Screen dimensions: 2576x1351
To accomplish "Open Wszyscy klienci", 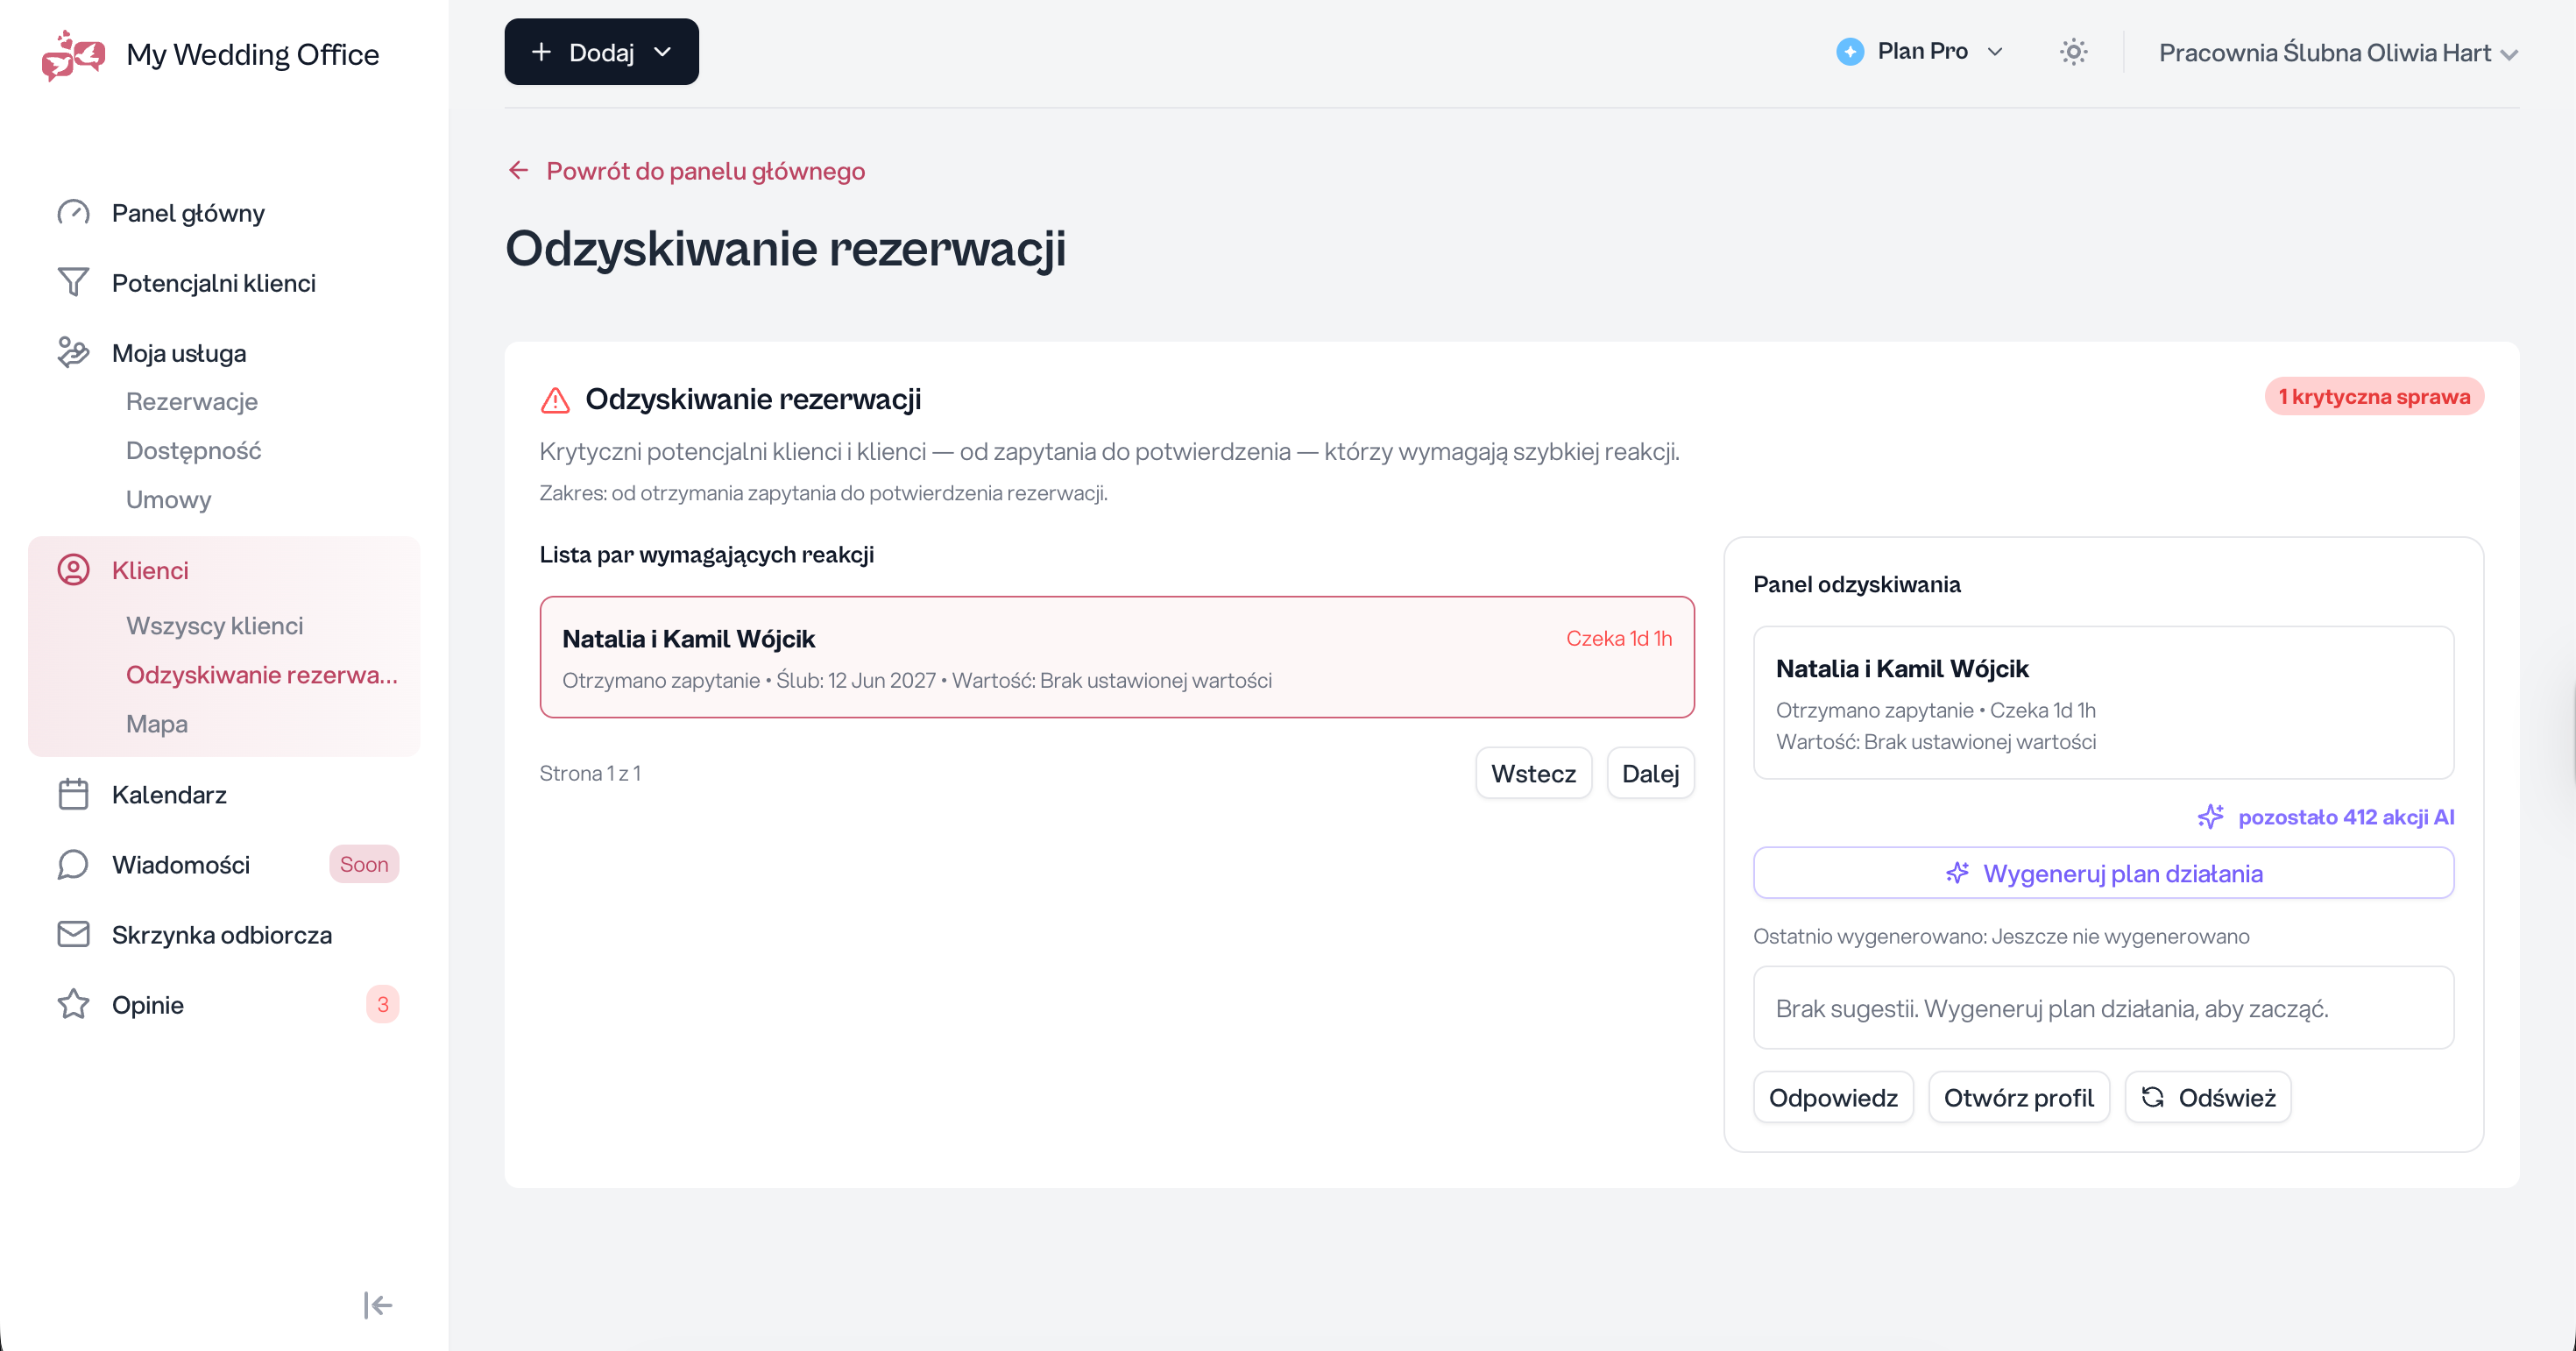I will [x=215, y=626].
